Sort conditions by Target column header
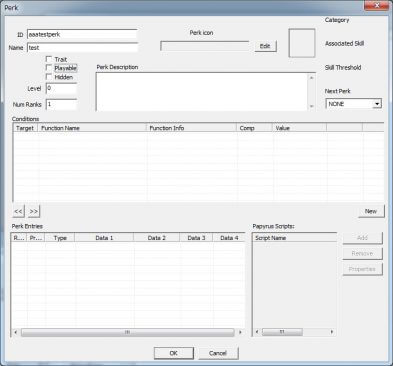The width and height of the screenshot is (393, 366). click(x=25, y=128)
